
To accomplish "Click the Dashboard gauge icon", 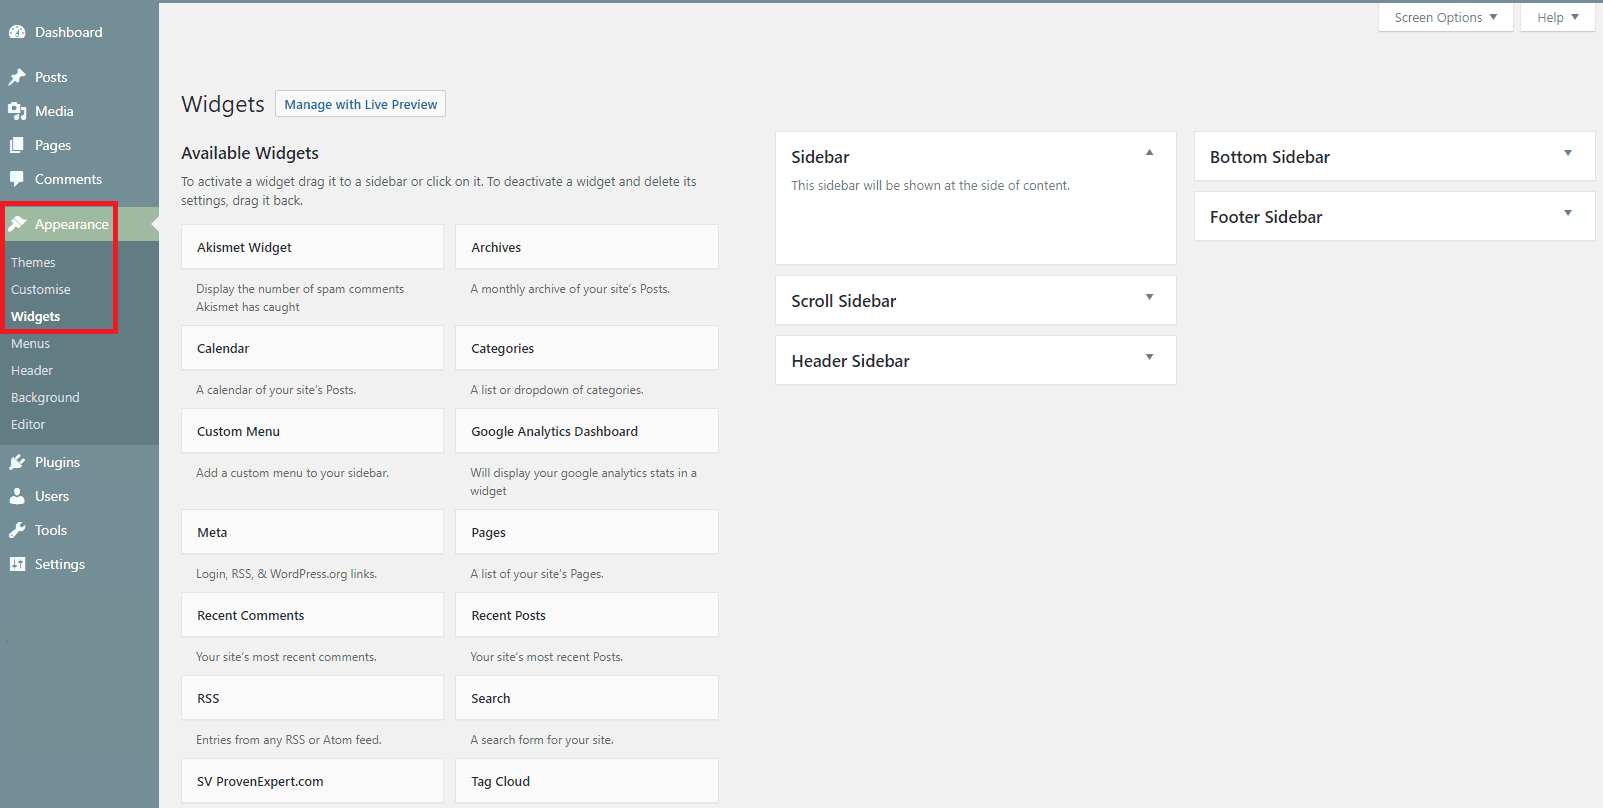I will pyautogui.click(x=17, y=32).
